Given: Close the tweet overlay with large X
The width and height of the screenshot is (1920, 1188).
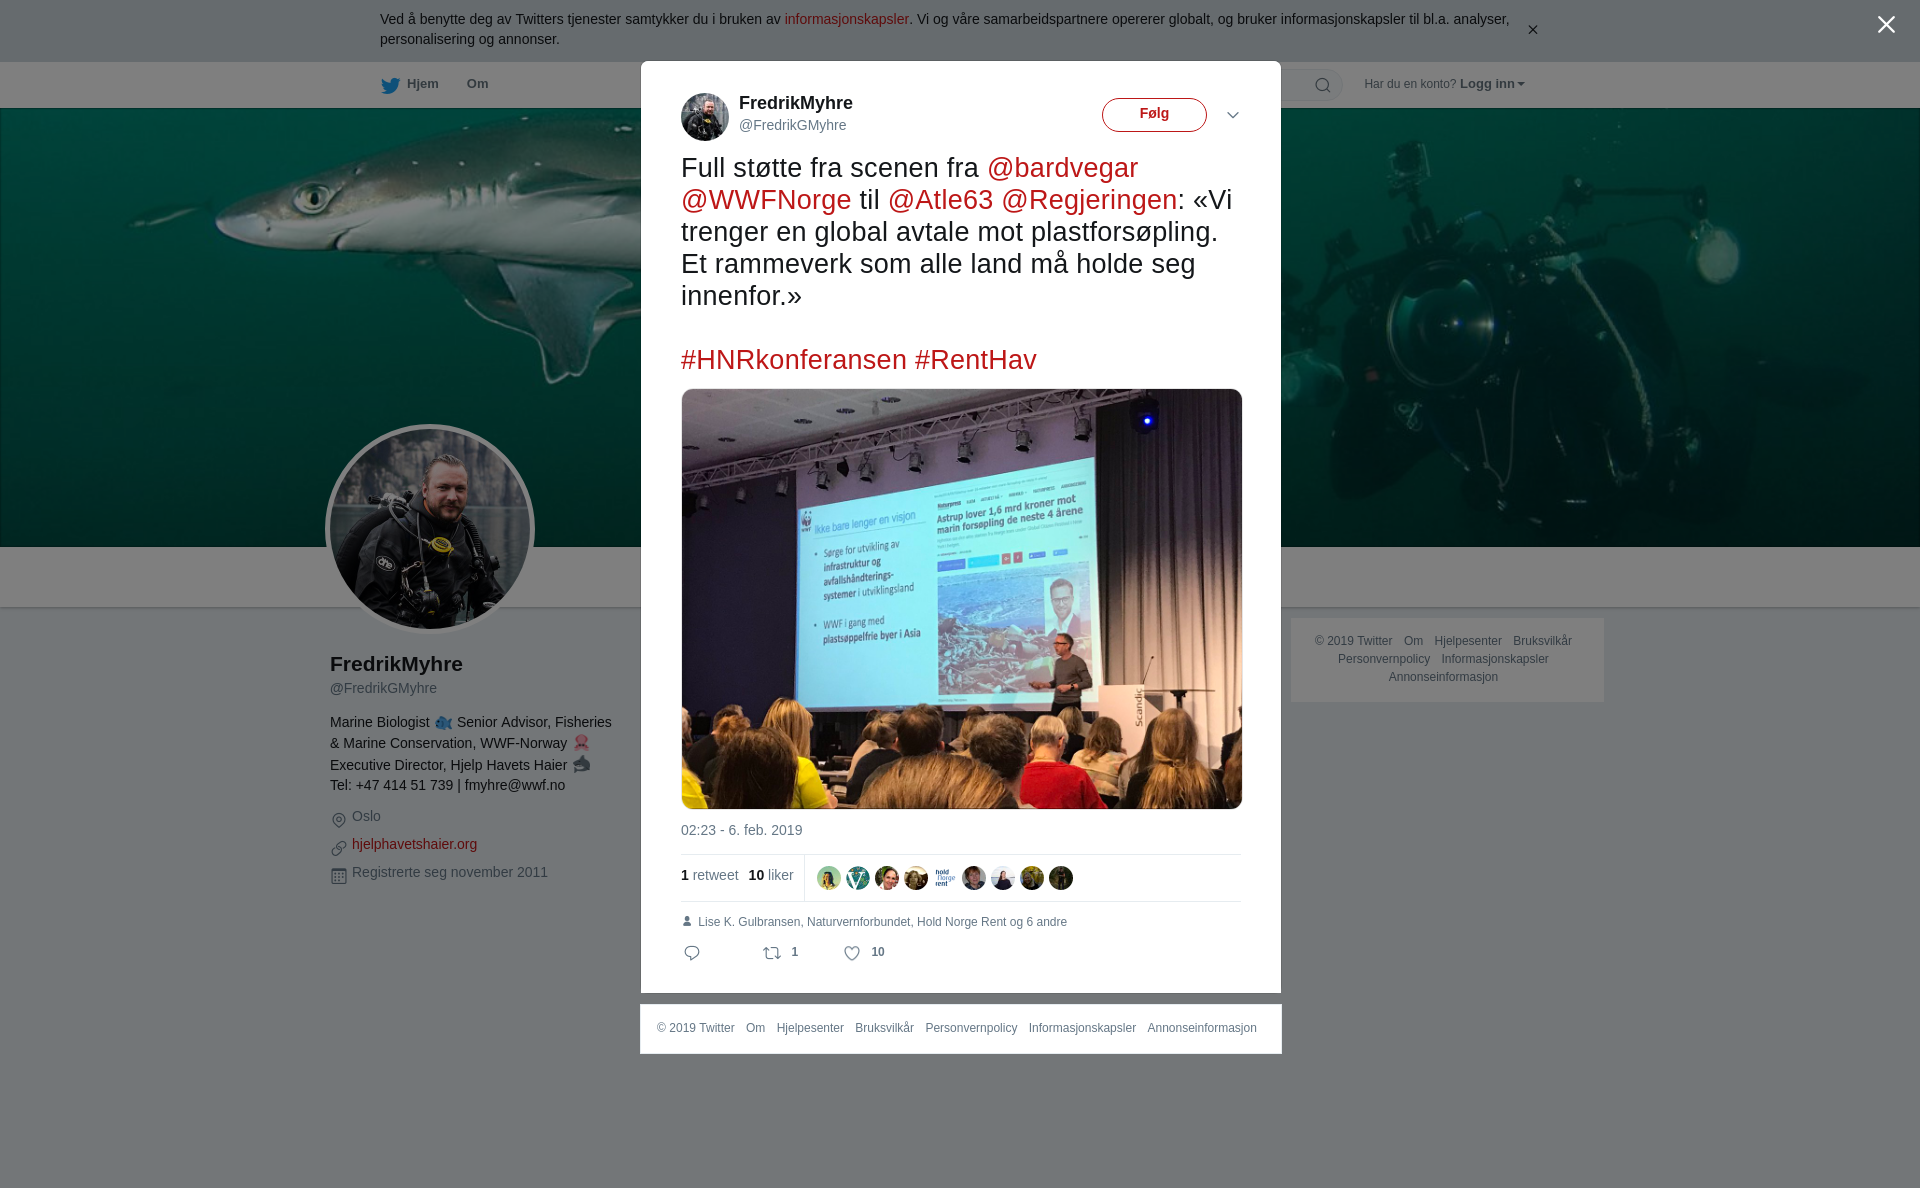Looking at the screenshot, I should pyautogui.click(x=1886, y=25).
